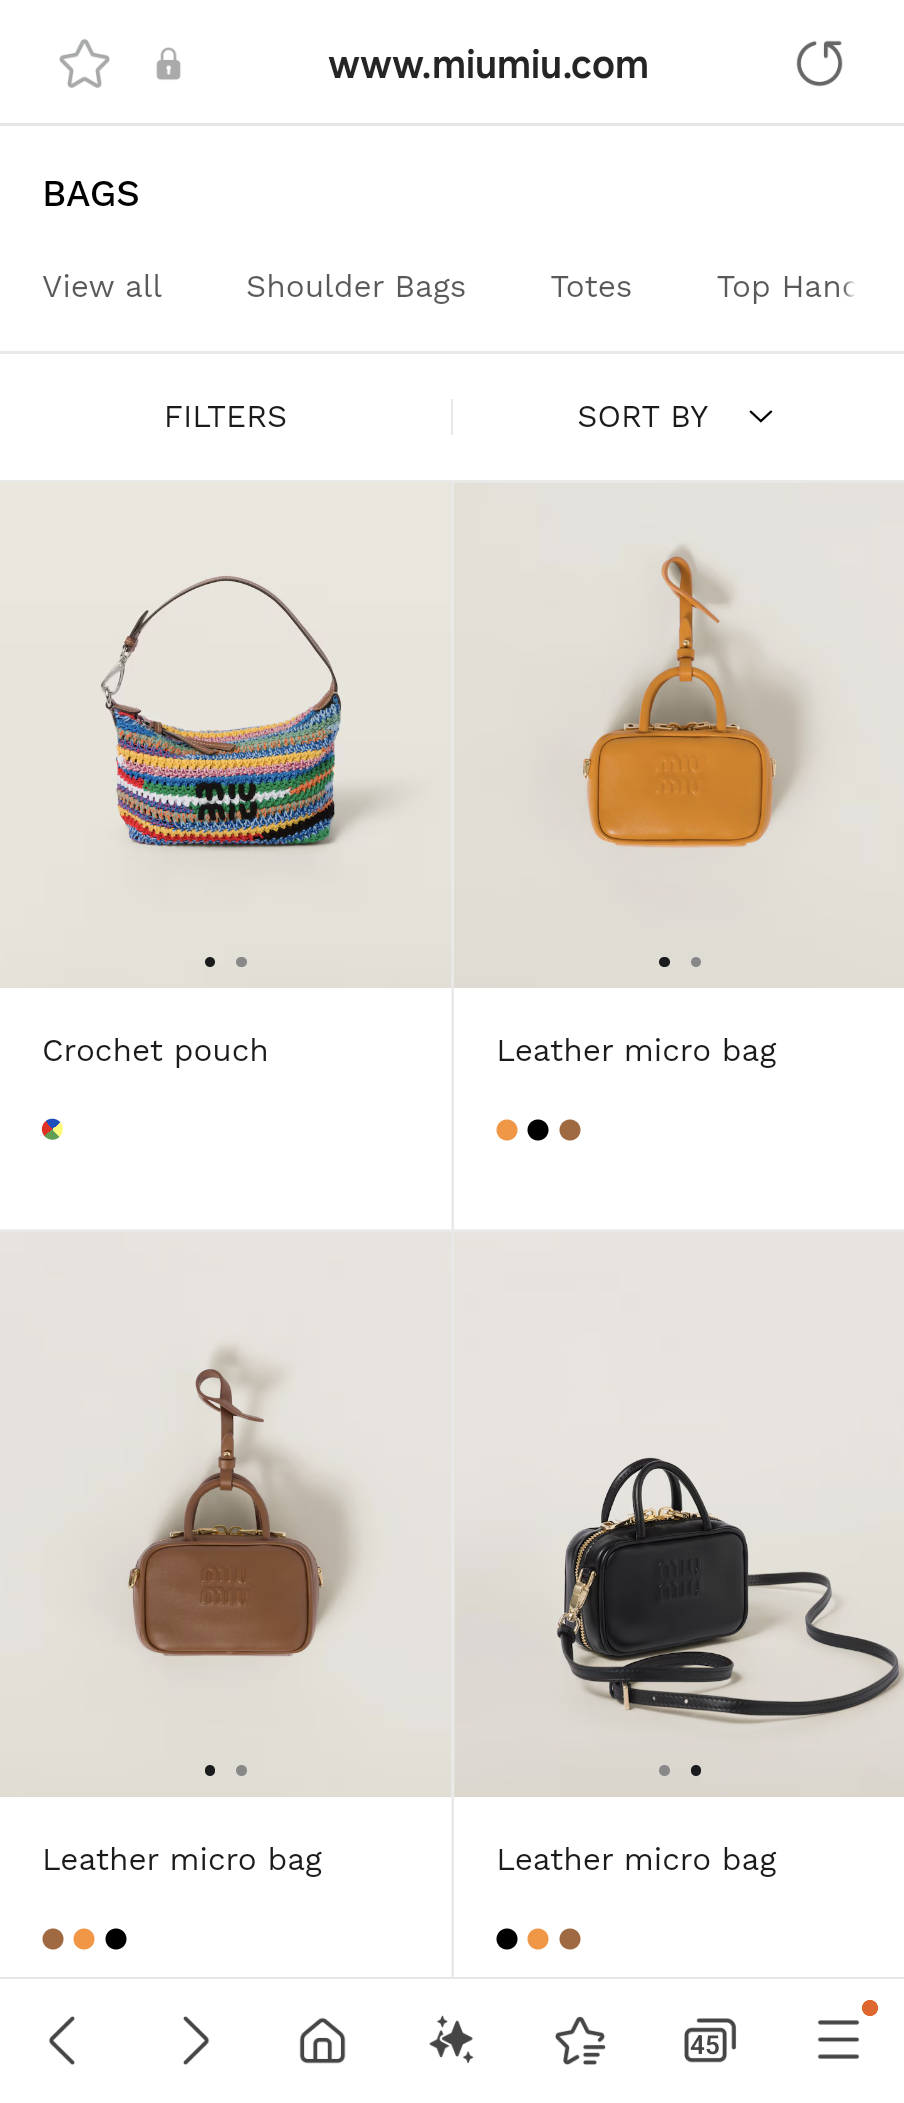904x2103 pixels.
Task: Select the Shoulder Bags category tab
Action: coord(356,287)
